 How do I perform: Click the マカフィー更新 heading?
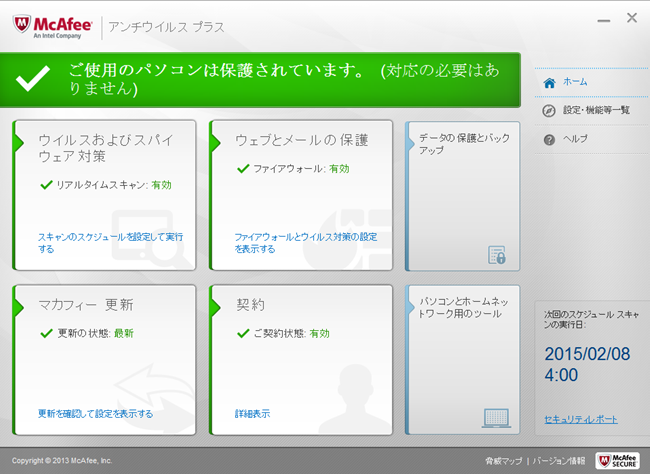pyautogui.click(x=86, y=305)
